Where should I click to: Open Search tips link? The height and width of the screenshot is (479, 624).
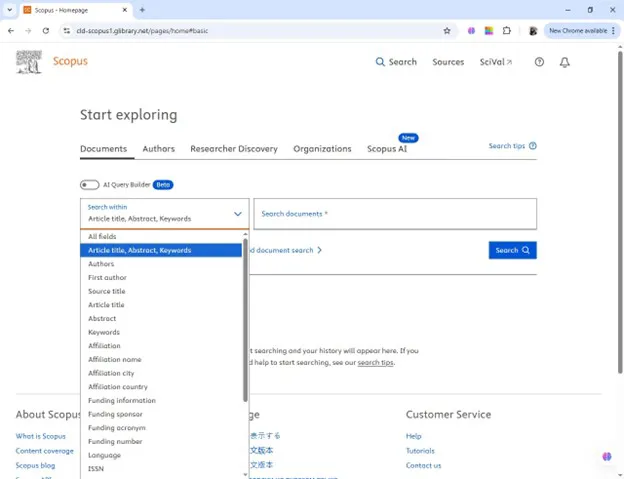(507, 146)
